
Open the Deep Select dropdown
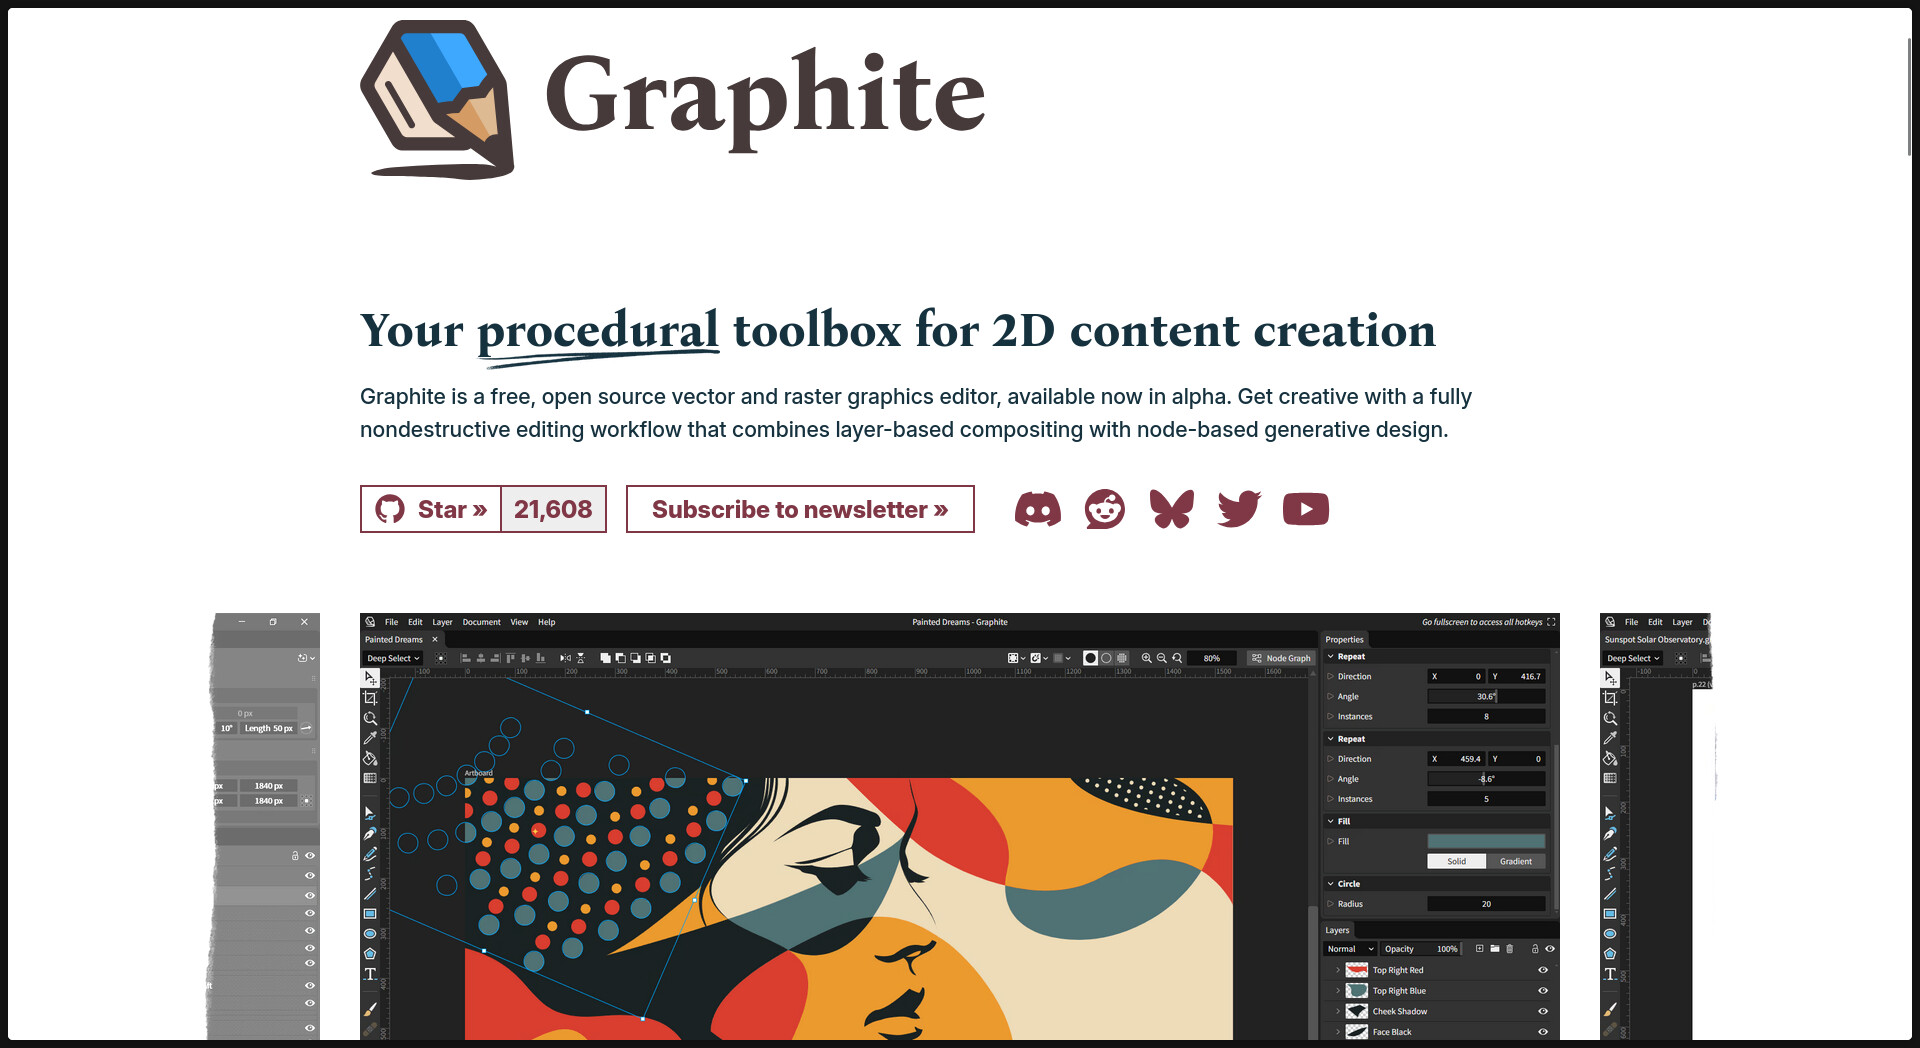click(392, 658)
